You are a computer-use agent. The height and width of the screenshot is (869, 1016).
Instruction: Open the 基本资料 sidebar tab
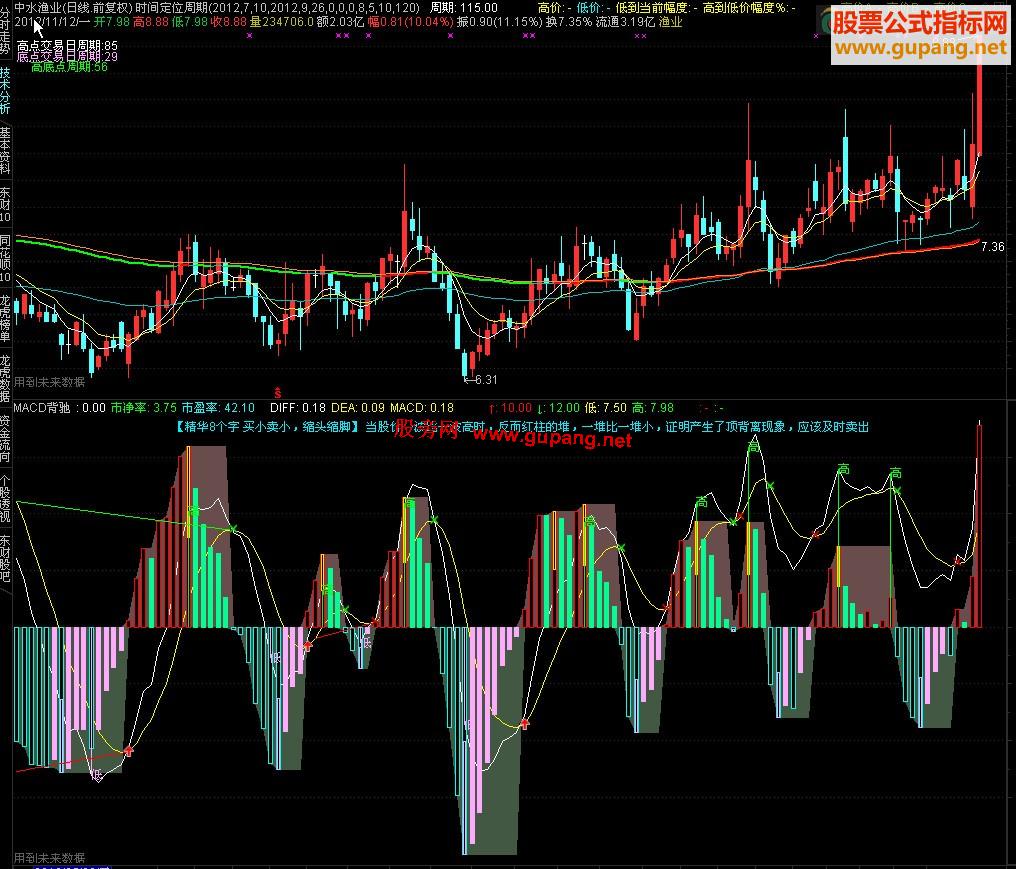tap(5, 150)
